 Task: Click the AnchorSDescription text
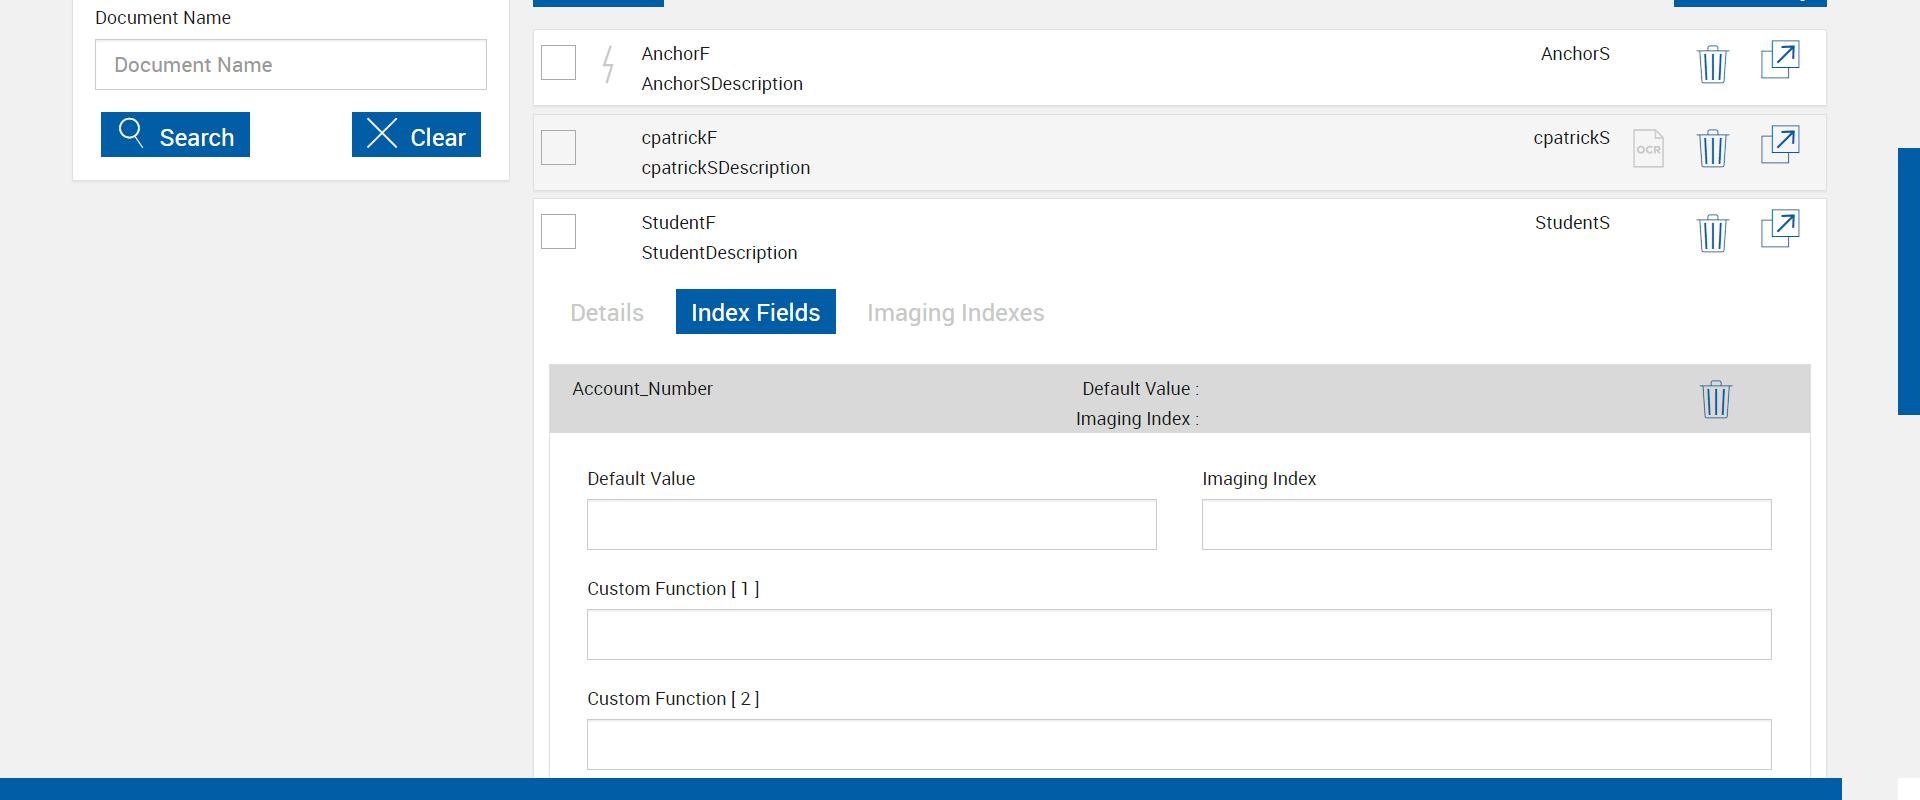click(722, 84)
